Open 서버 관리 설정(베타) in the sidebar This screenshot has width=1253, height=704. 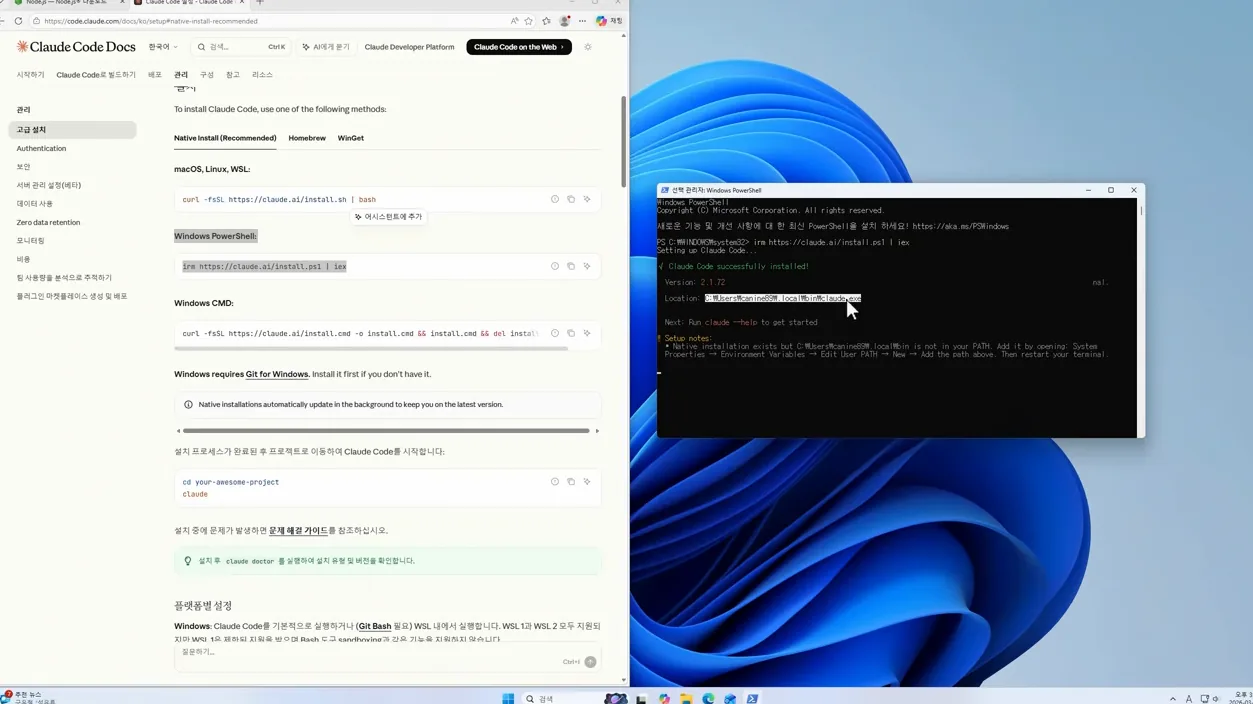pos(49,185)
